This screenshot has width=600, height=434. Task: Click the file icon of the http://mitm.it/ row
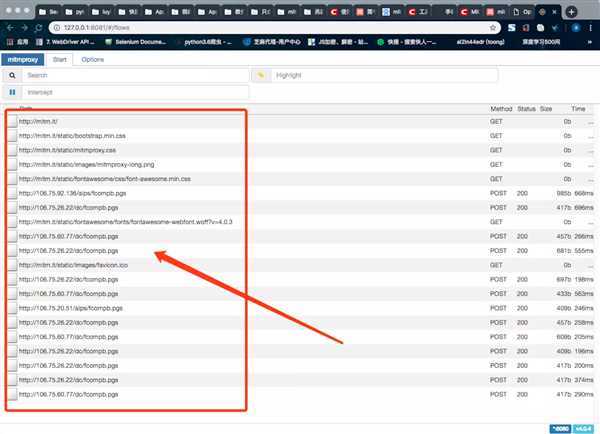[x=12, y=121]
